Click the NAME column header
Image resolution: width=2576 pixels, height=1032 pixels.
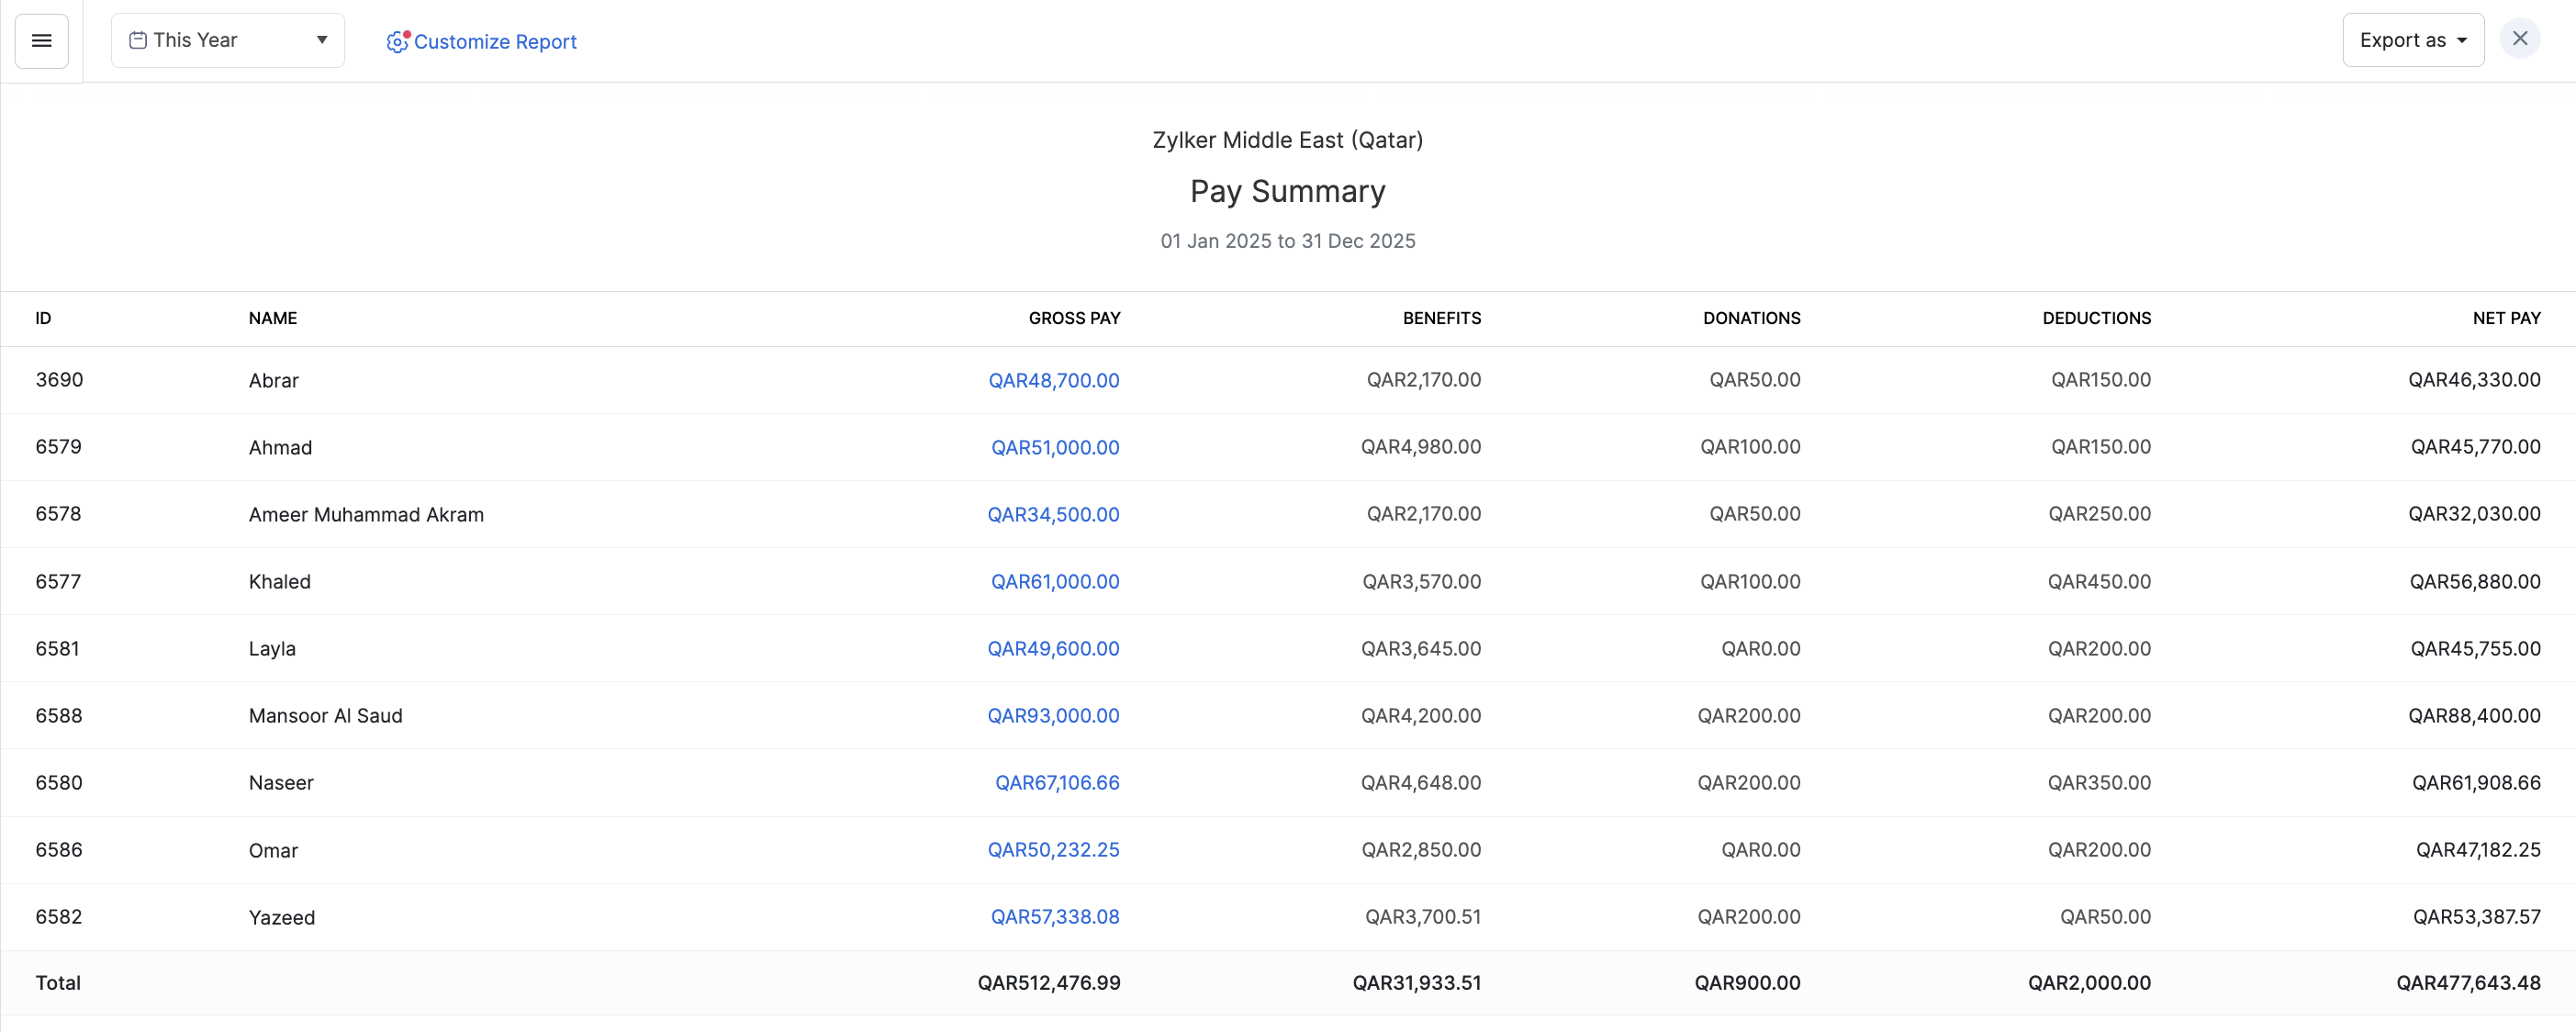click(272, 318)
